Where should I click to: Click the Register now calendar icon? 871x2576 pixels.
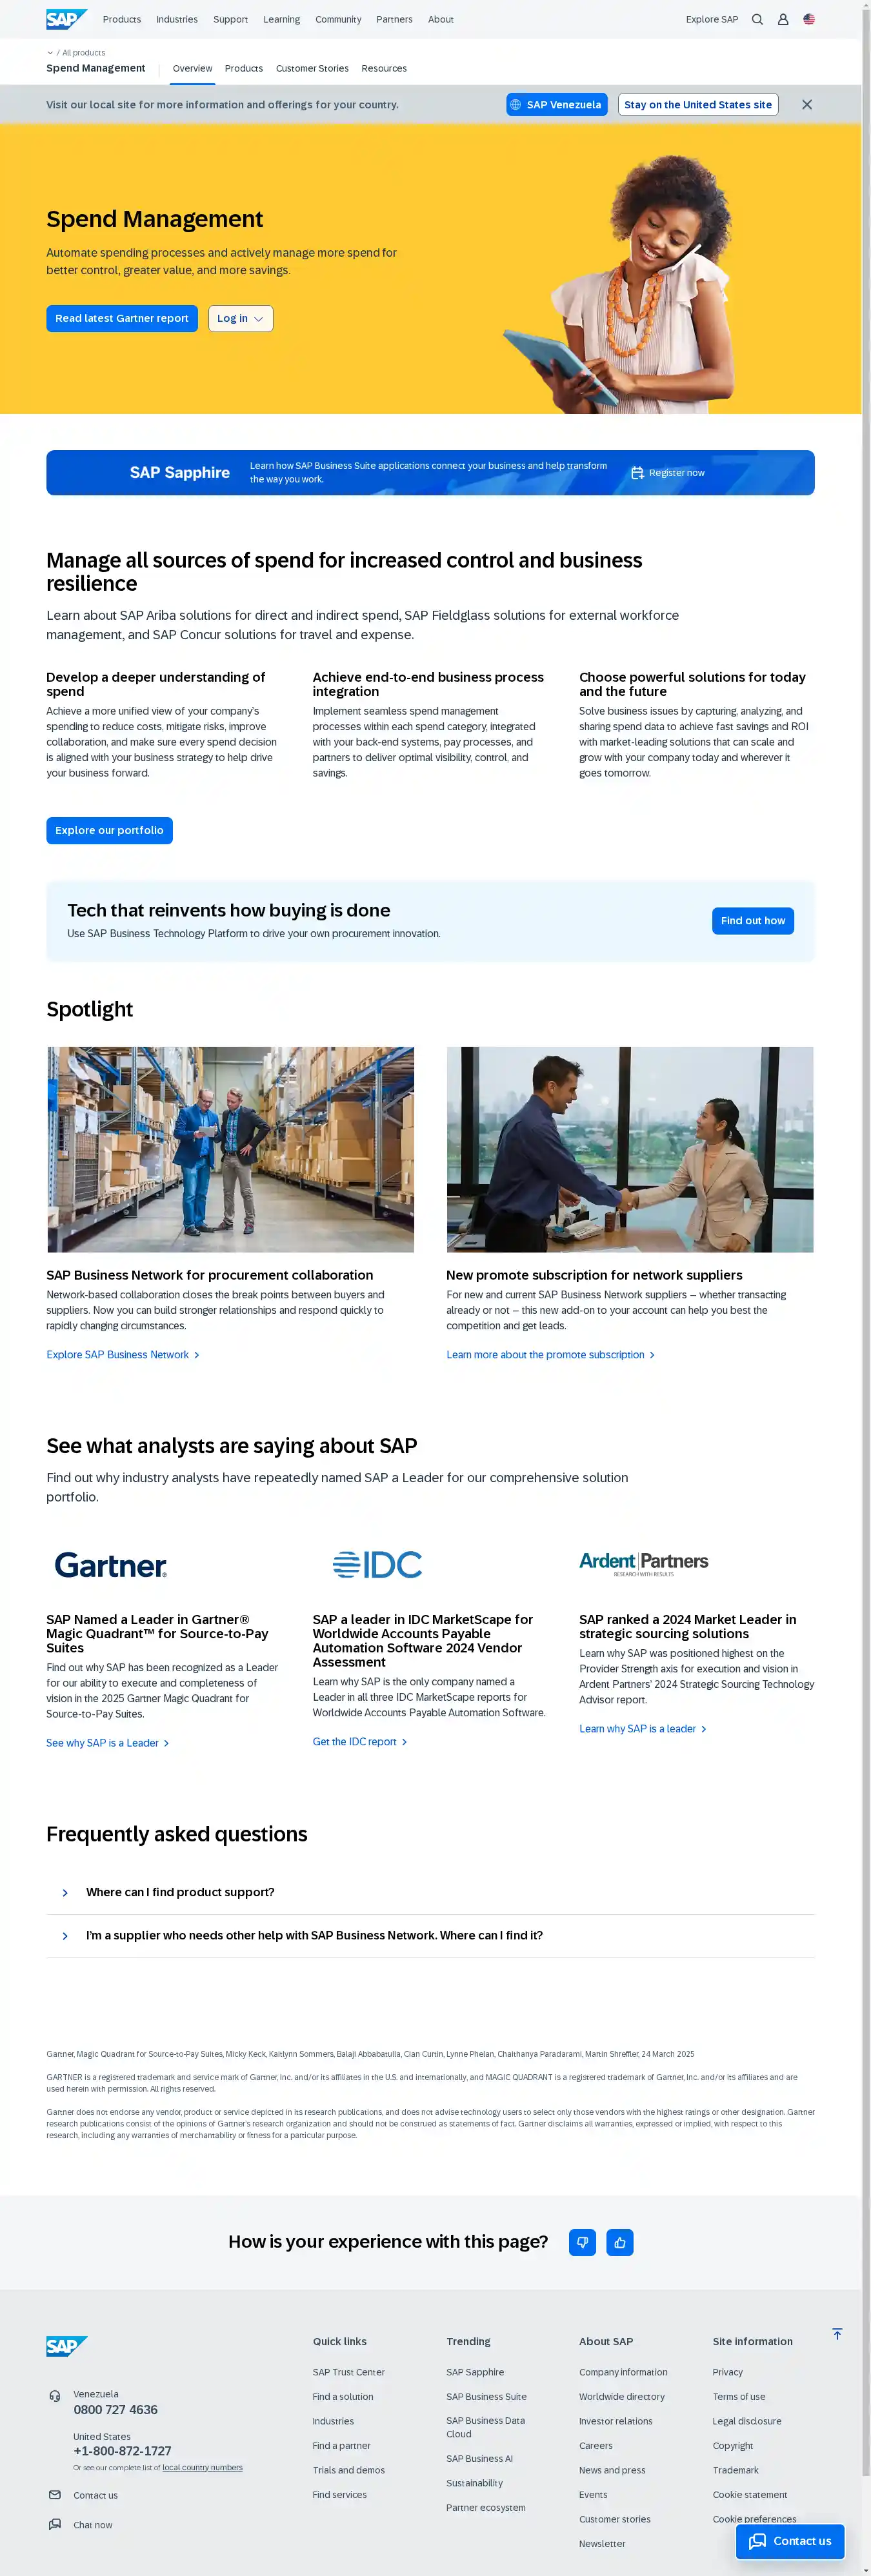(x=637, y=473)
